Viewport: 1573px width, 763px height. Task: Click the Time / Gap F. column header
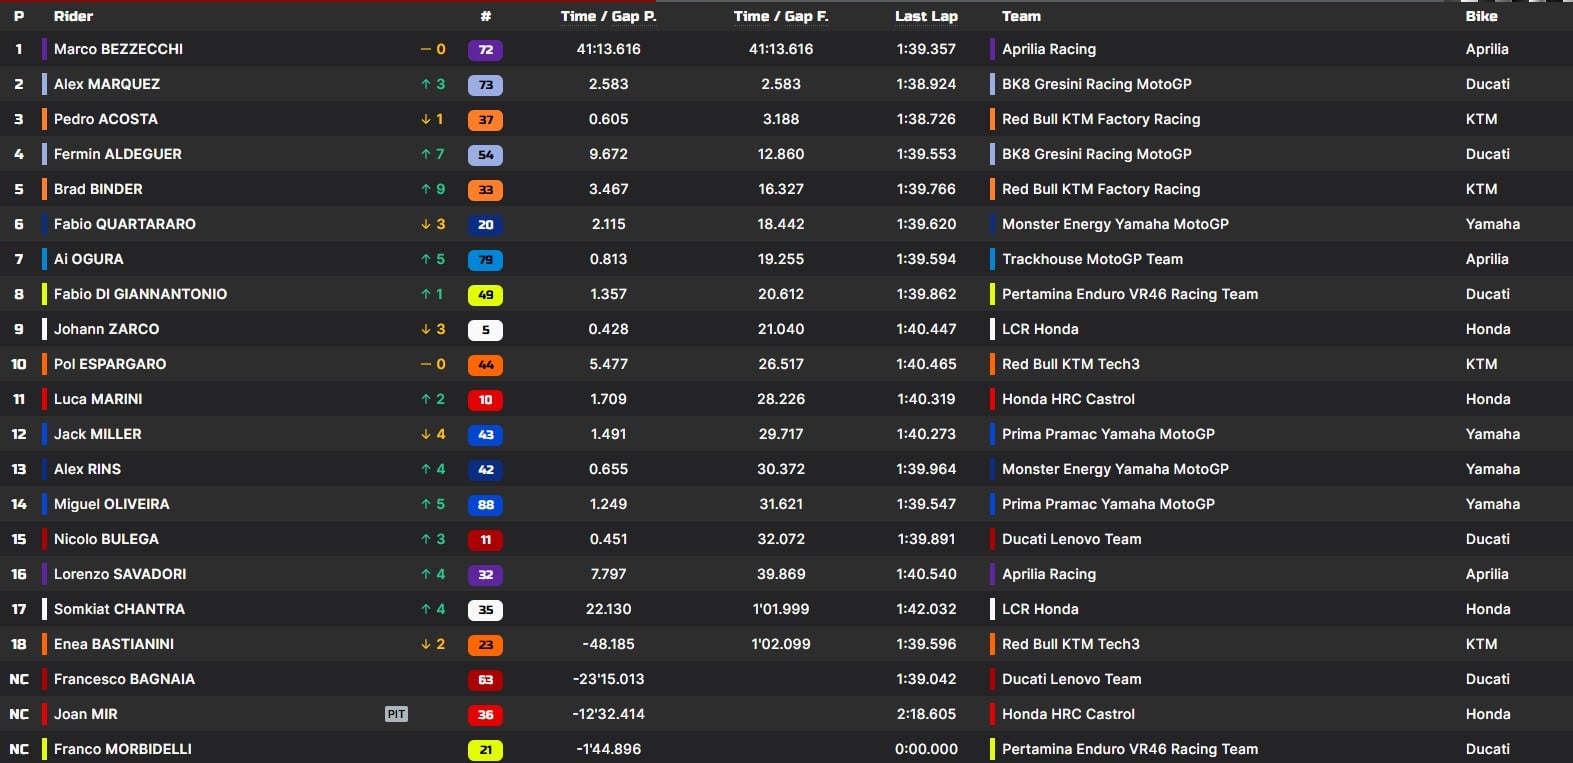point(781,16)
